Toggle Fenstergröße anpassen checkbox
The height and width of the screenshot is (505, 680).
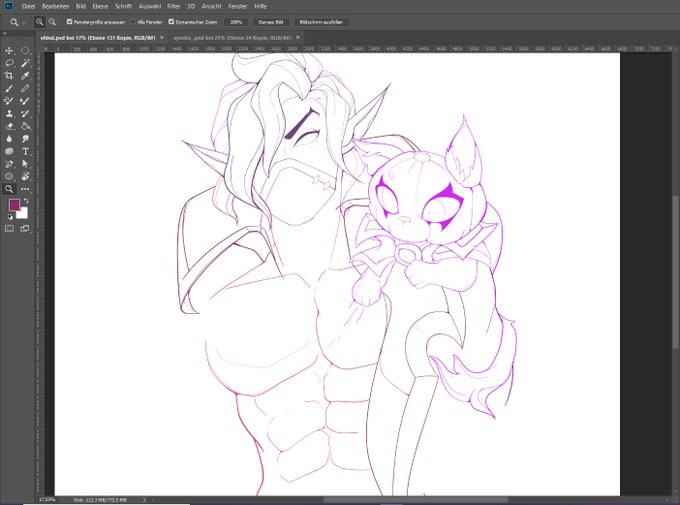coord(69,22)
